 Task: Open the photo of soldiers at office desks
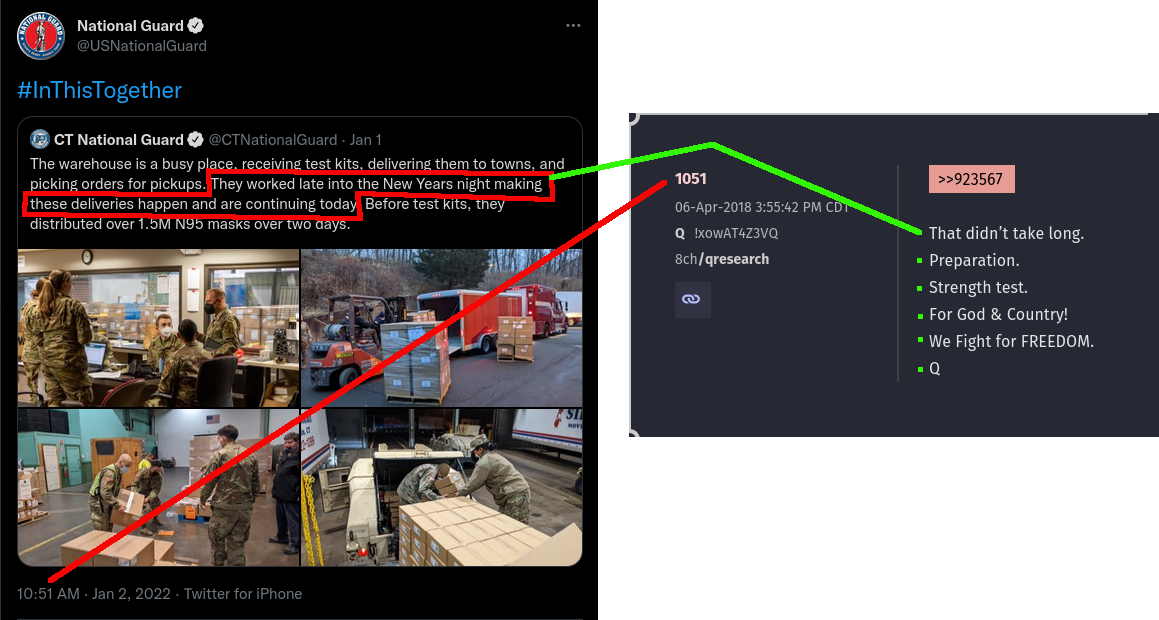pos(158,328)
